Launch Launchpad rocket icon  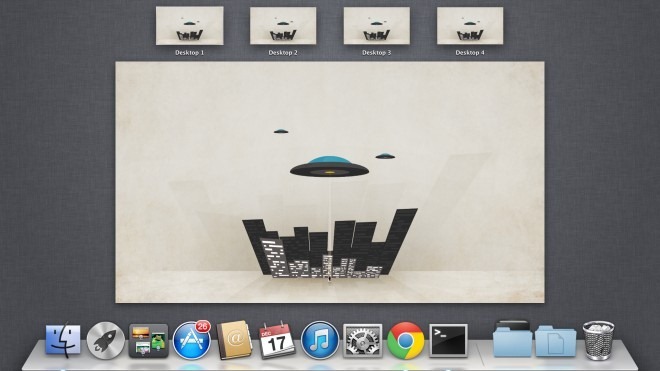click(x=106, y=341)
